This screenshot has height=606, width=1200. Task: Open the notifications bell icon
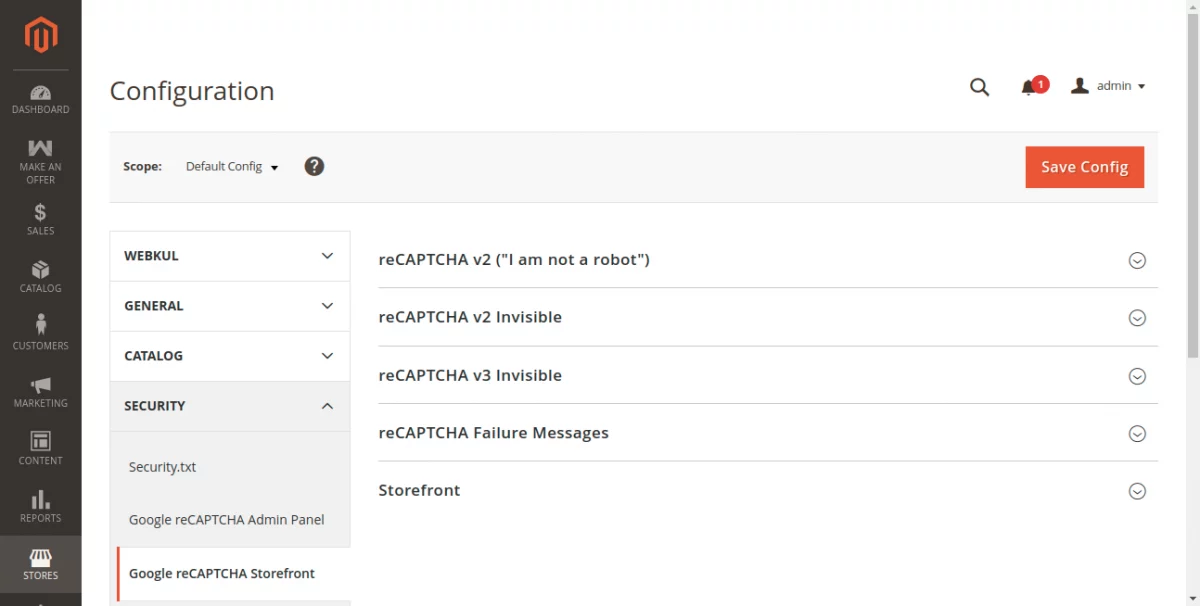tap(1028, 87)
